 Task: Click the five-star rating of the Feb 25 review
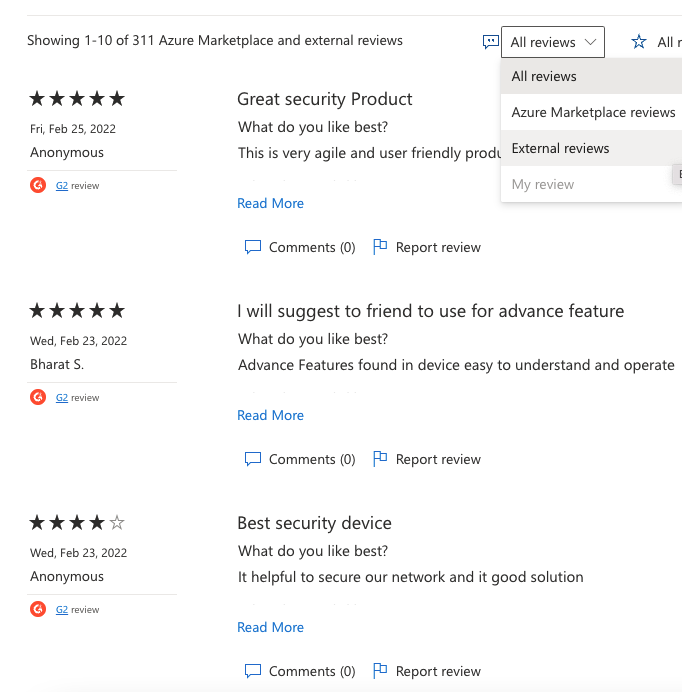77,98
